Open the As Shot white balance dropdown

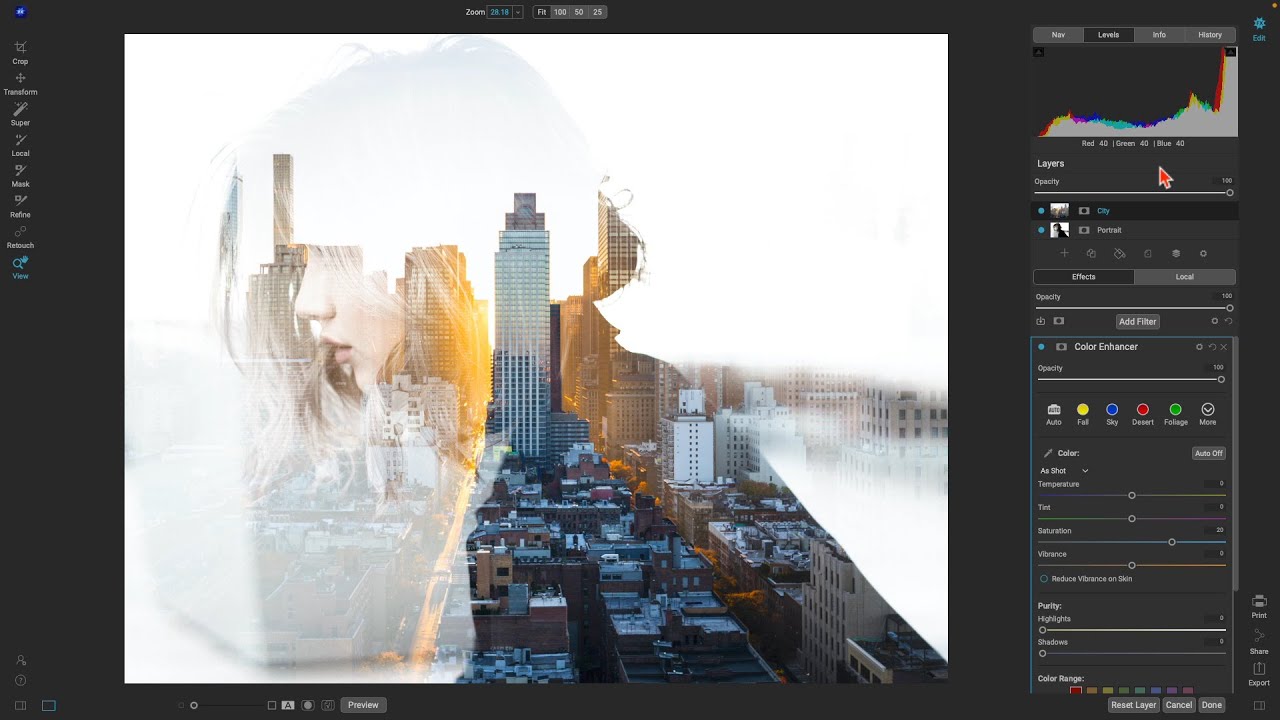click(1064, 471)
